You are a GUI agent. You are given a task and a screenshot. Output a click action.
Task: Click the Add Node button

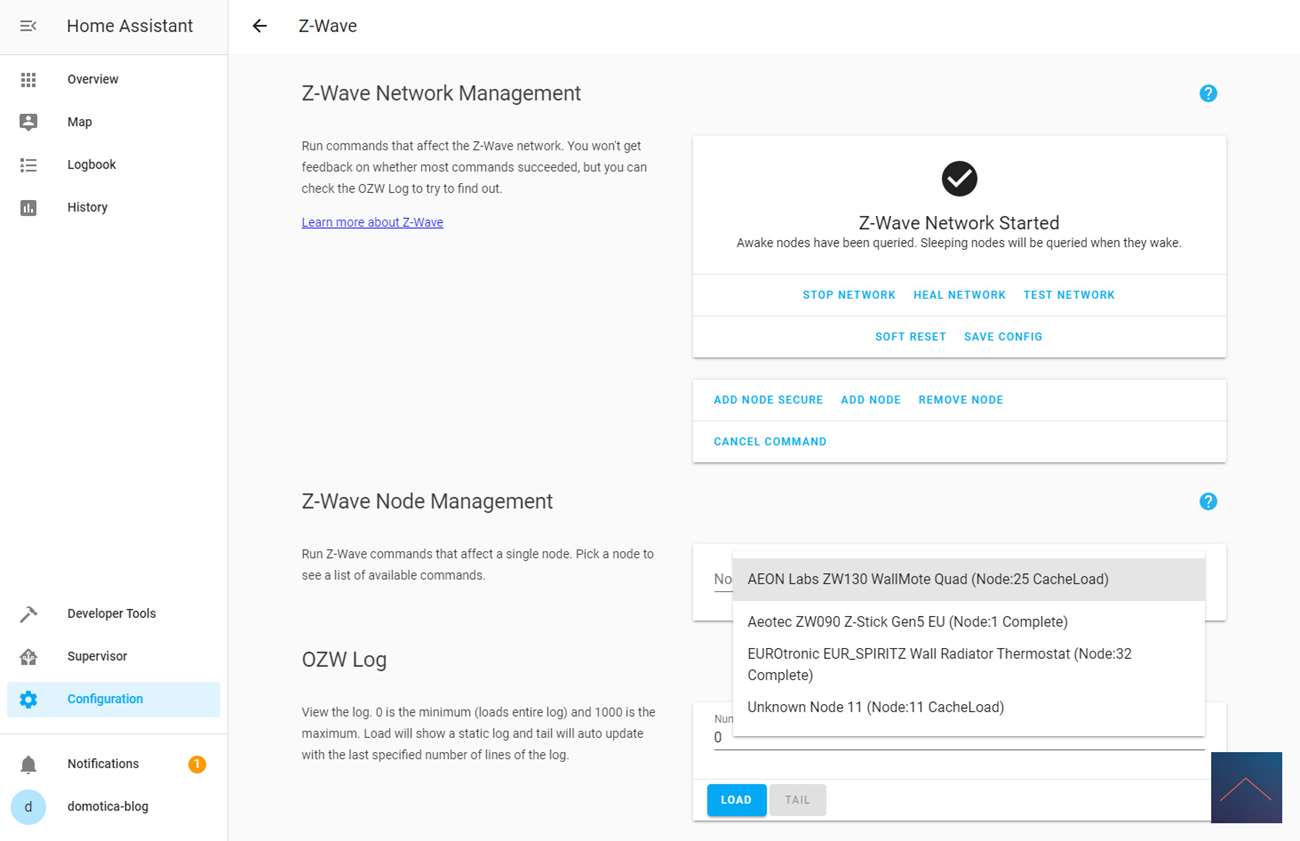(871, 400)
